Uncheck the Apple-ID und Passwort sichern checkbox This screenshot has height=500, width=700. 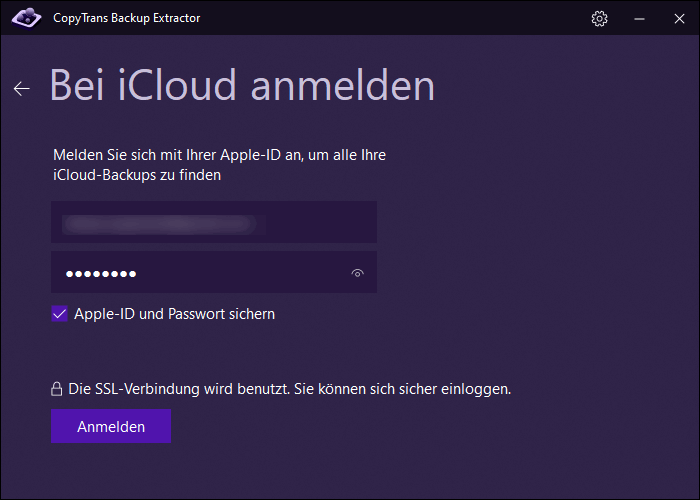pos(59,314)
